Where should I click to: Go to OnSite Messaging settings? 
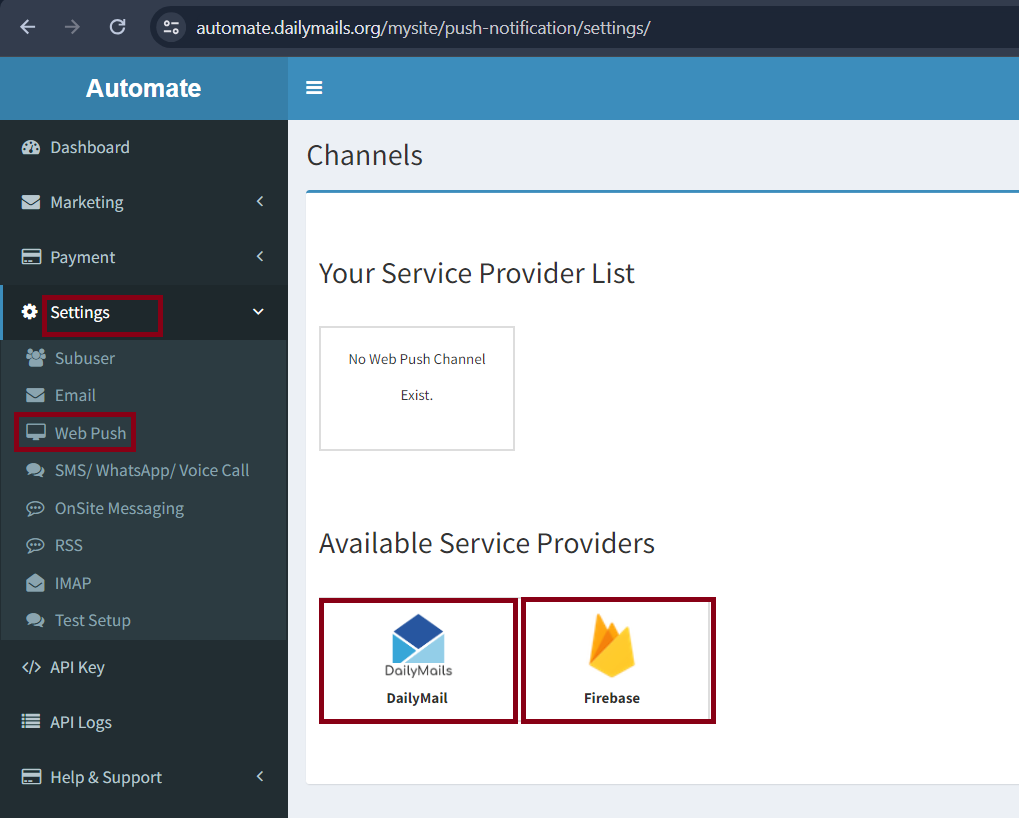click(119, 508)
